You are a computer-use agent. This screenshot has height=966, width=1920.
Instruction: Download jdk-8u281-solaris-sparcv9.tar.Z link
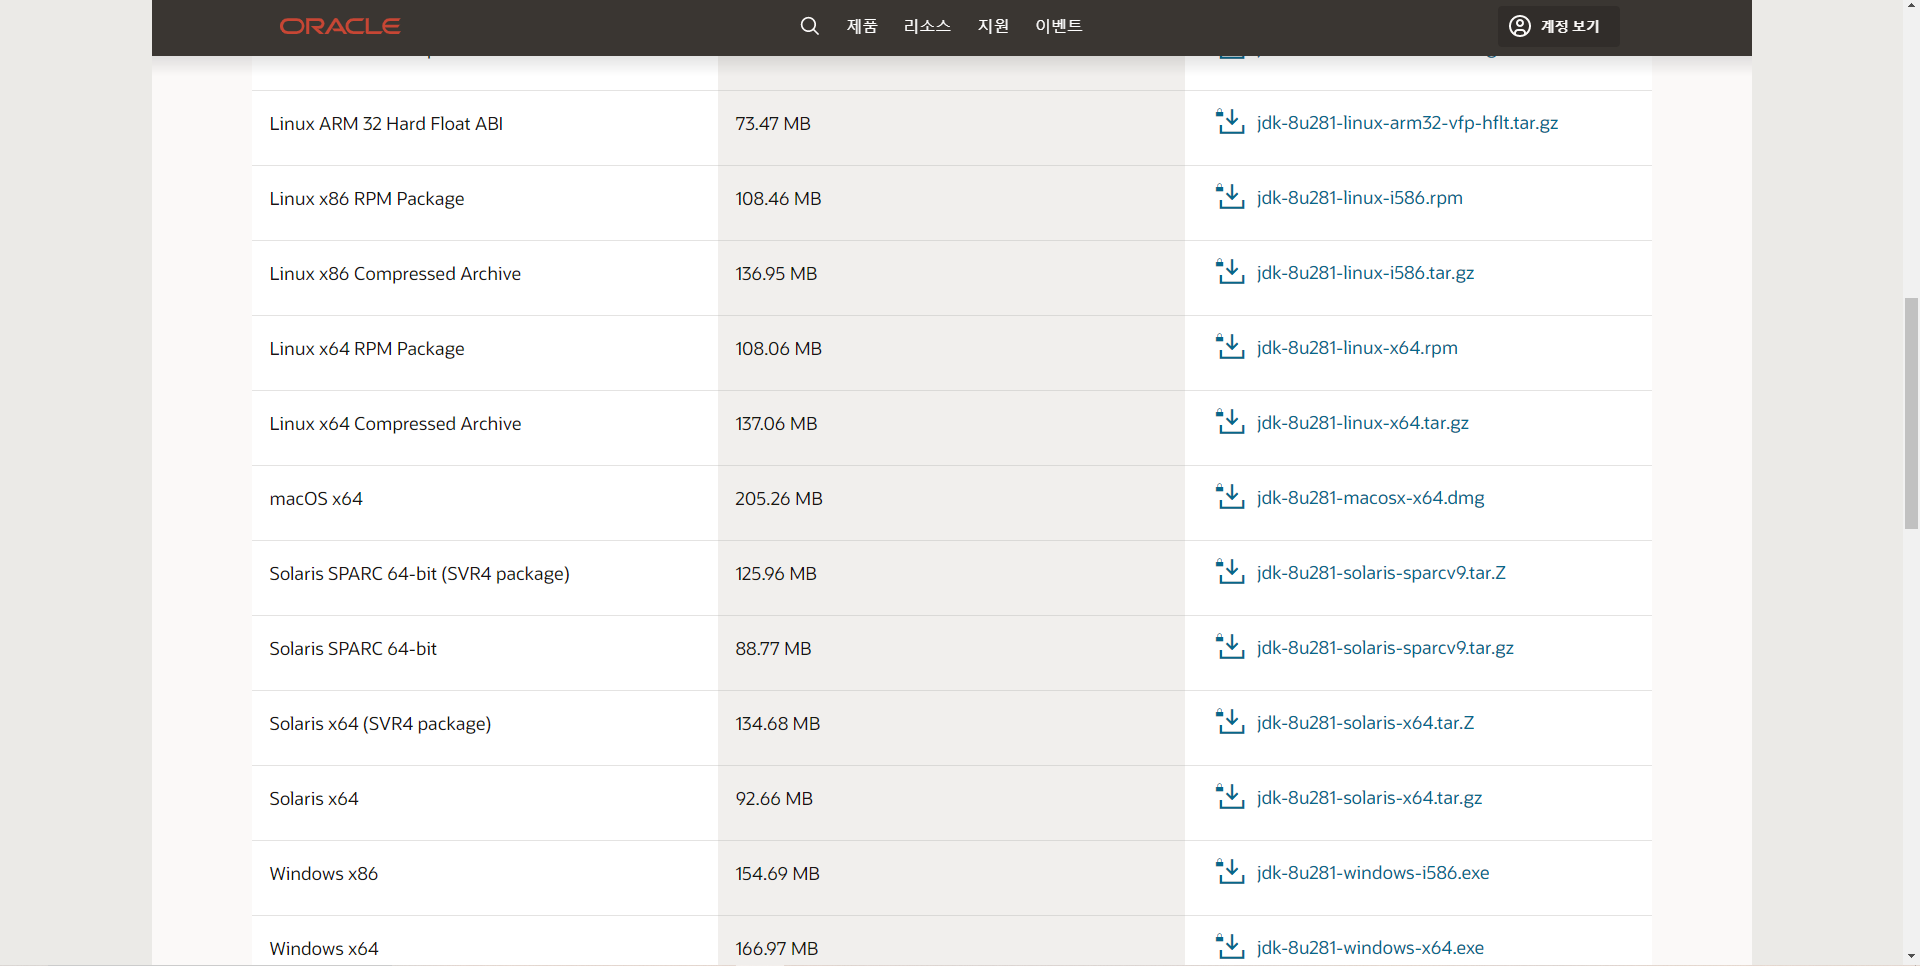point(1381,573)
